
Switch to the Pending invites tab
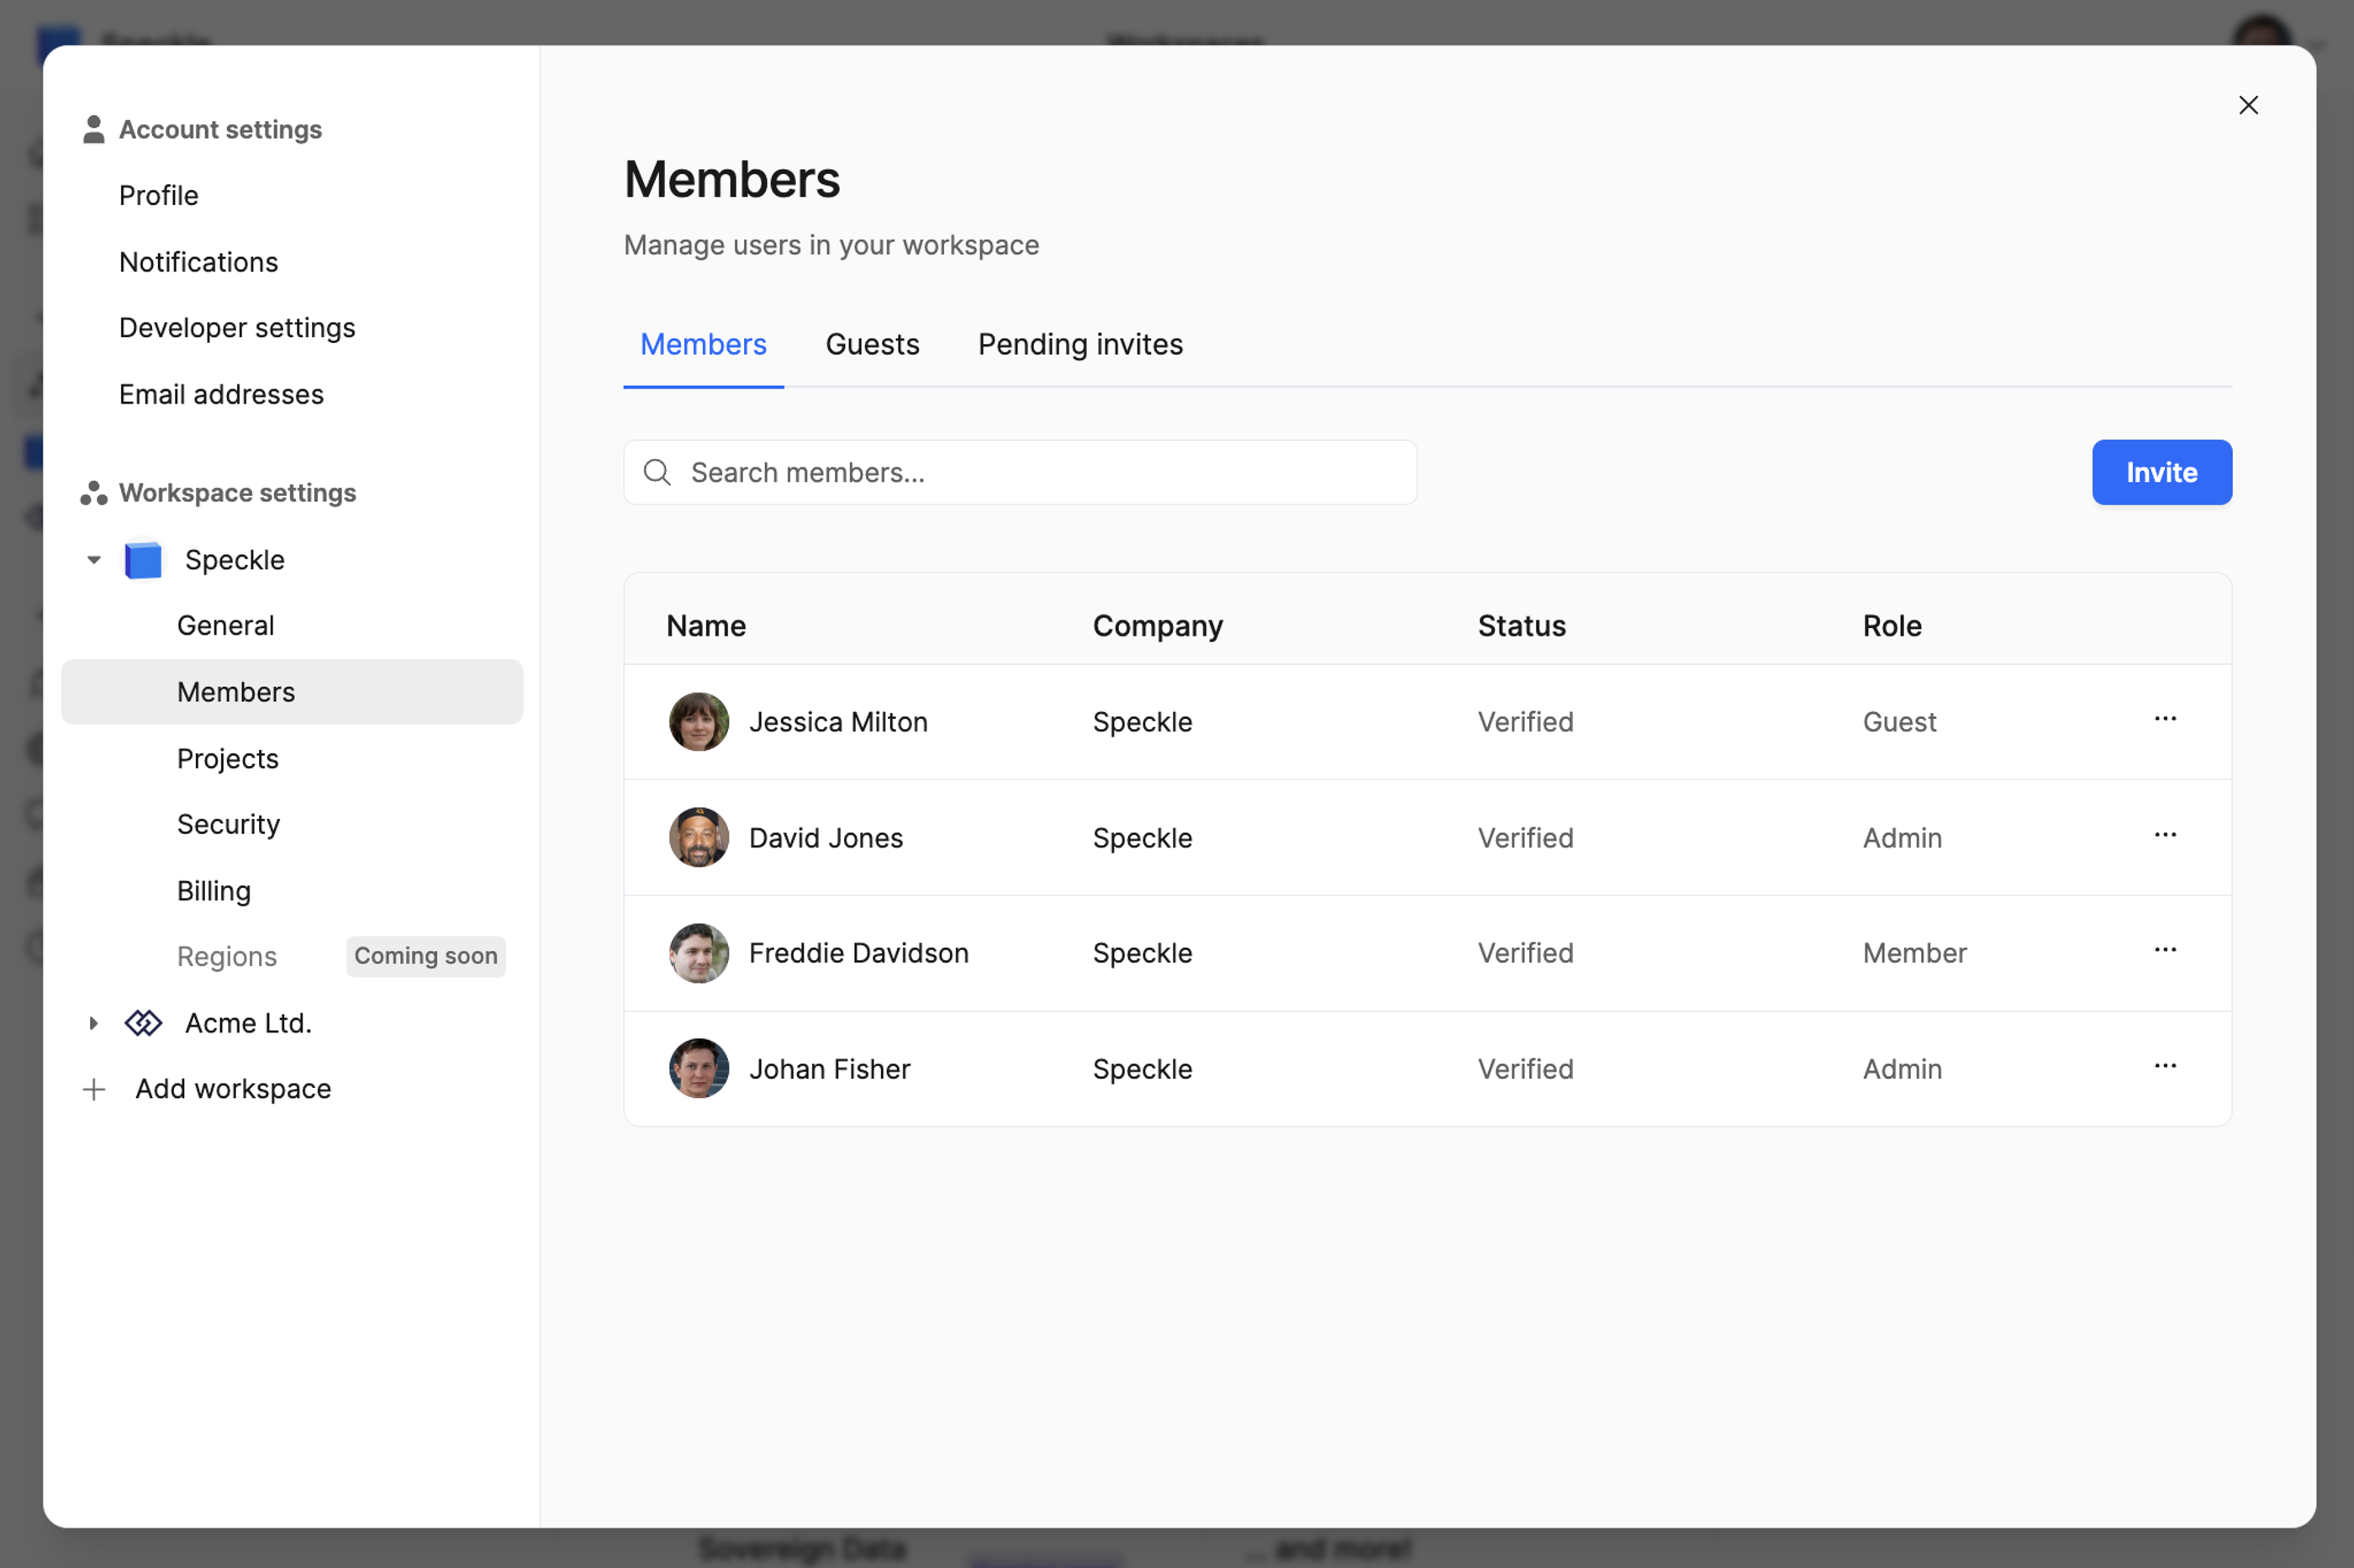click(1080, 344)
